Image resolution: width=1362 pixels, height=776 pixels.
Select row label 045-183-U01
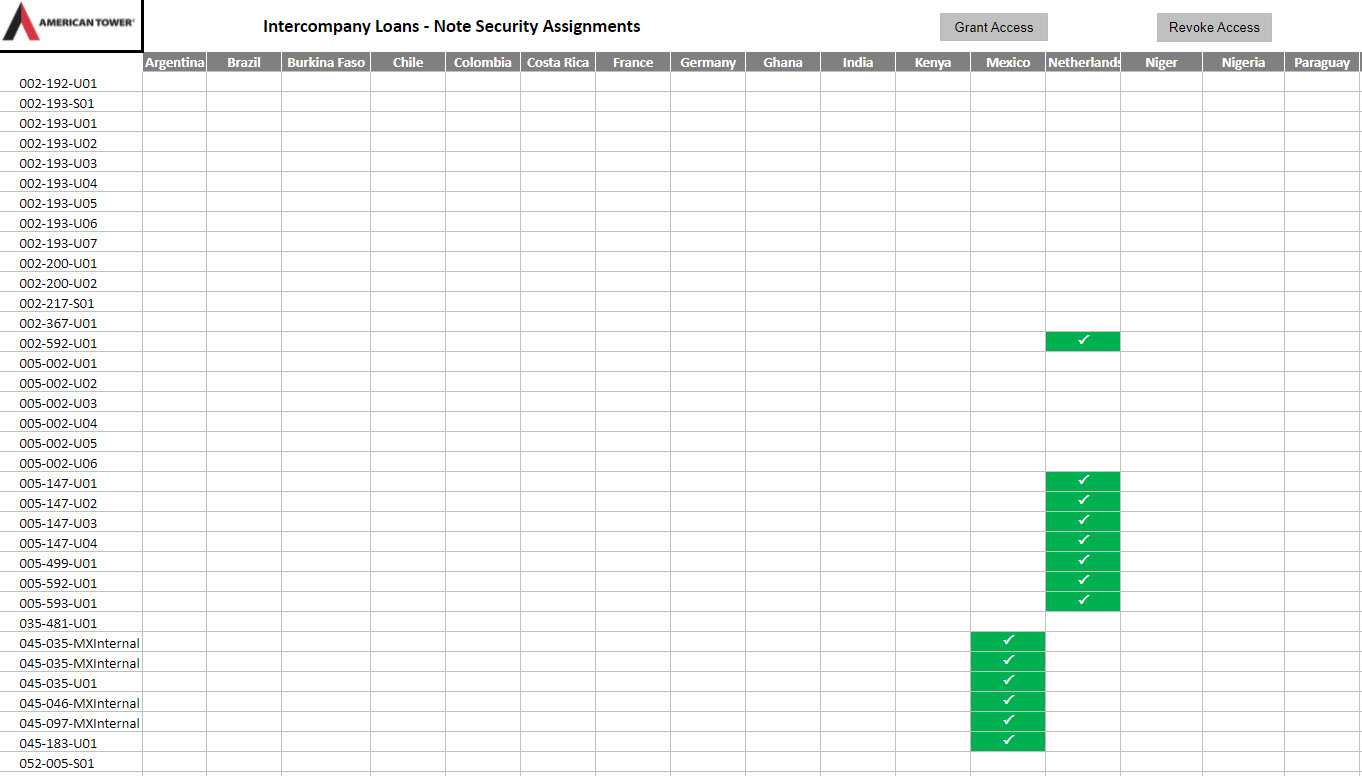pyautogui.click(x=58, y=743)
